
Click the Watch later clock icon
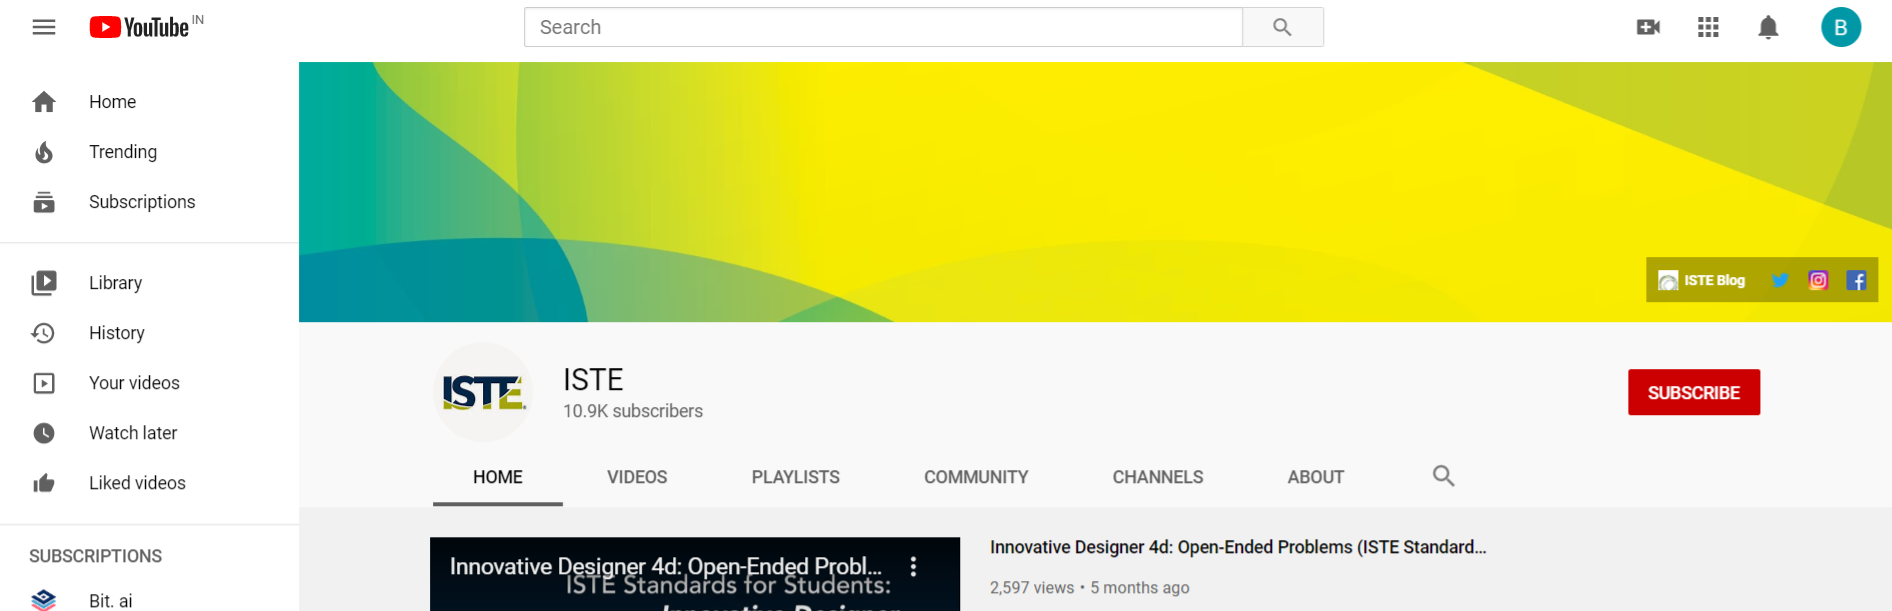coord(44,433)
